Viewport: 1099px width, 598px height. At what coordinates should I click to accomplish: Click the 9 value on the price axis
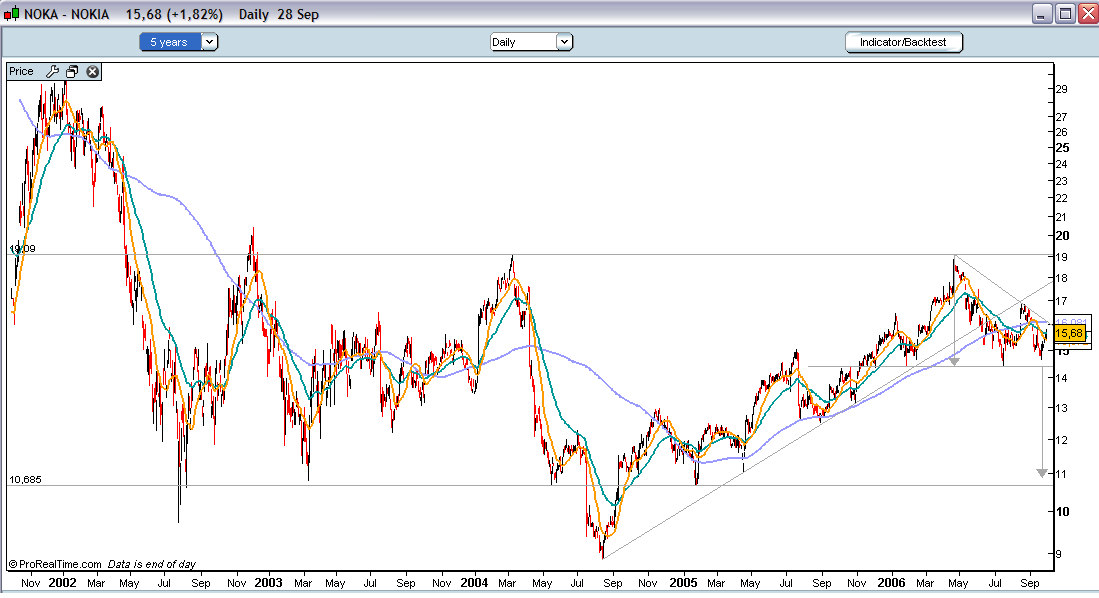tap(1058, 554)
